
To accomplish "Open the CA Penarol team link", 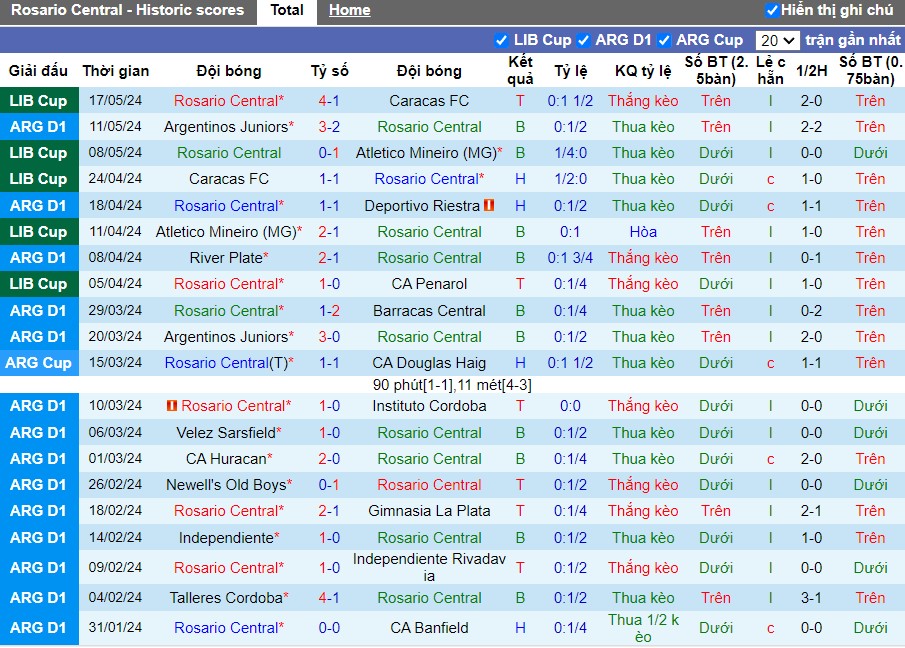I will tap(429, 284).
